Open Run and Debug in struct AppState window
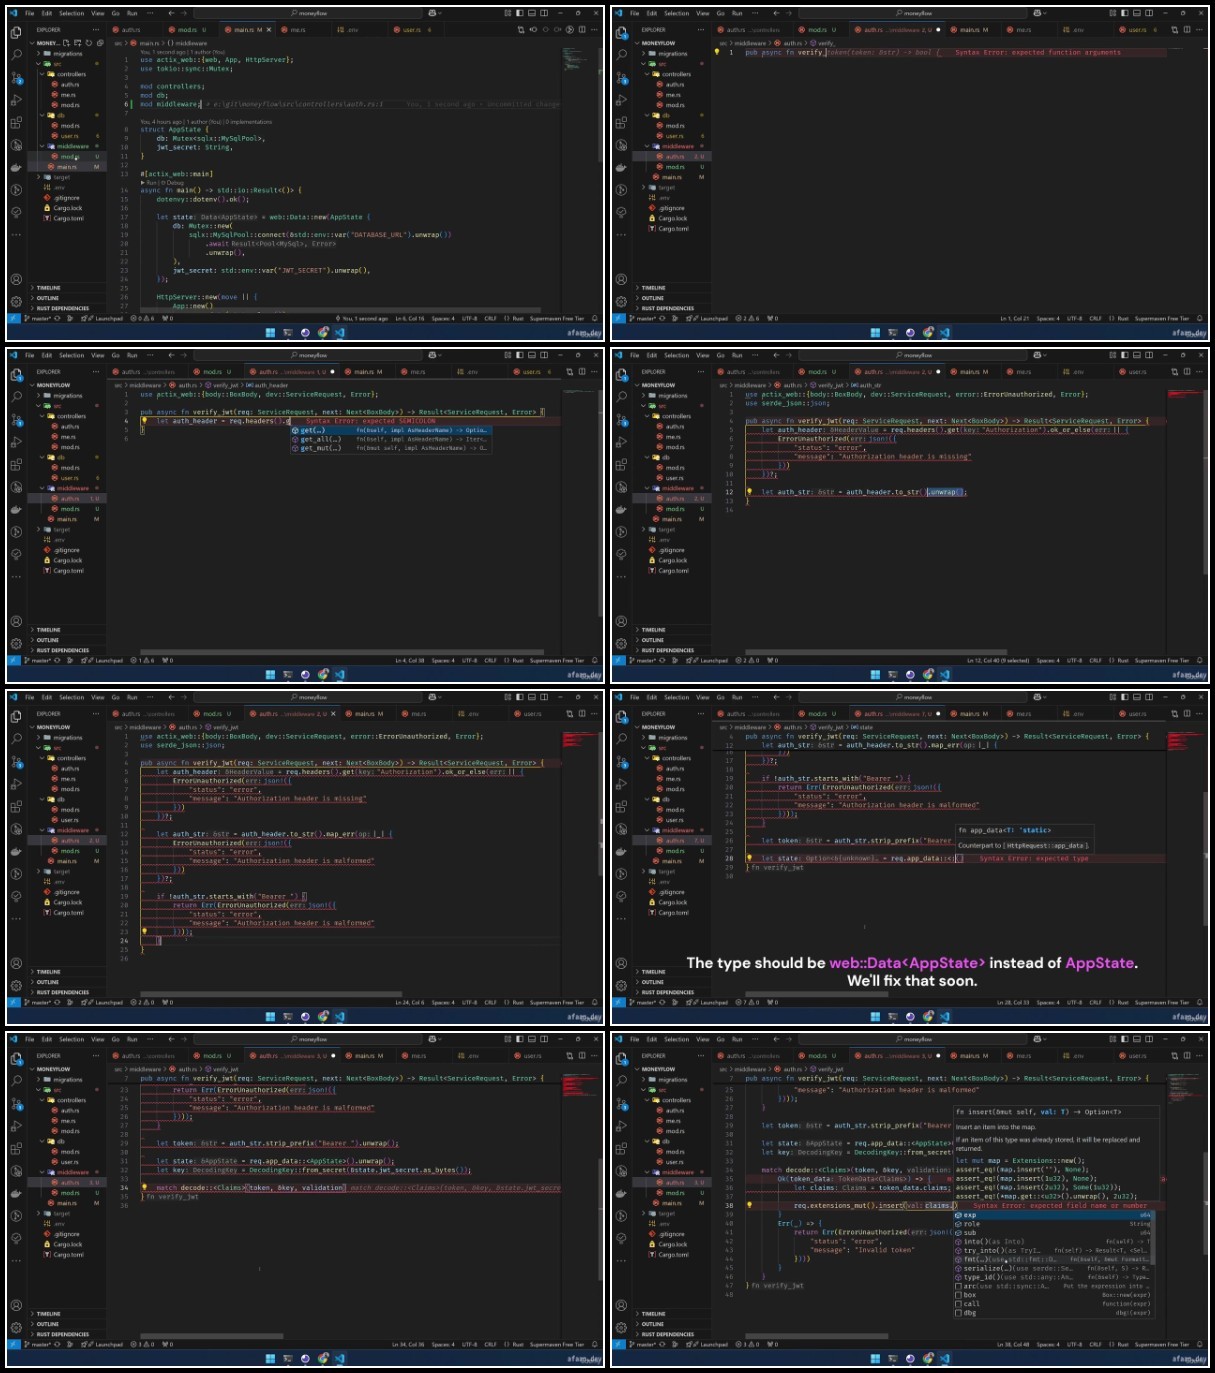The image size is (1215, 1373). pos(16,100)
